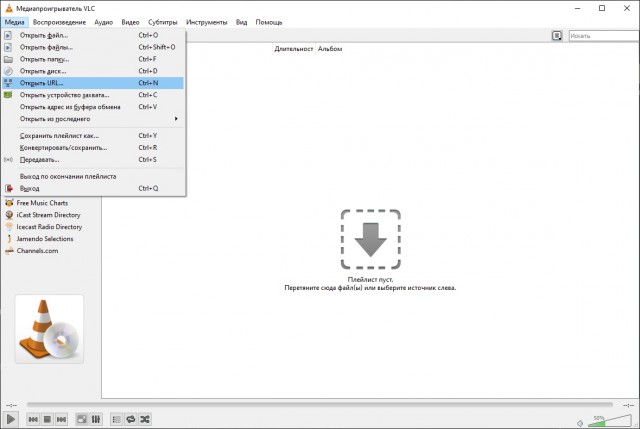Open the playlist view mode dropdown icon
This screenshot has height=429, width=640.
(x=557, y=35)
